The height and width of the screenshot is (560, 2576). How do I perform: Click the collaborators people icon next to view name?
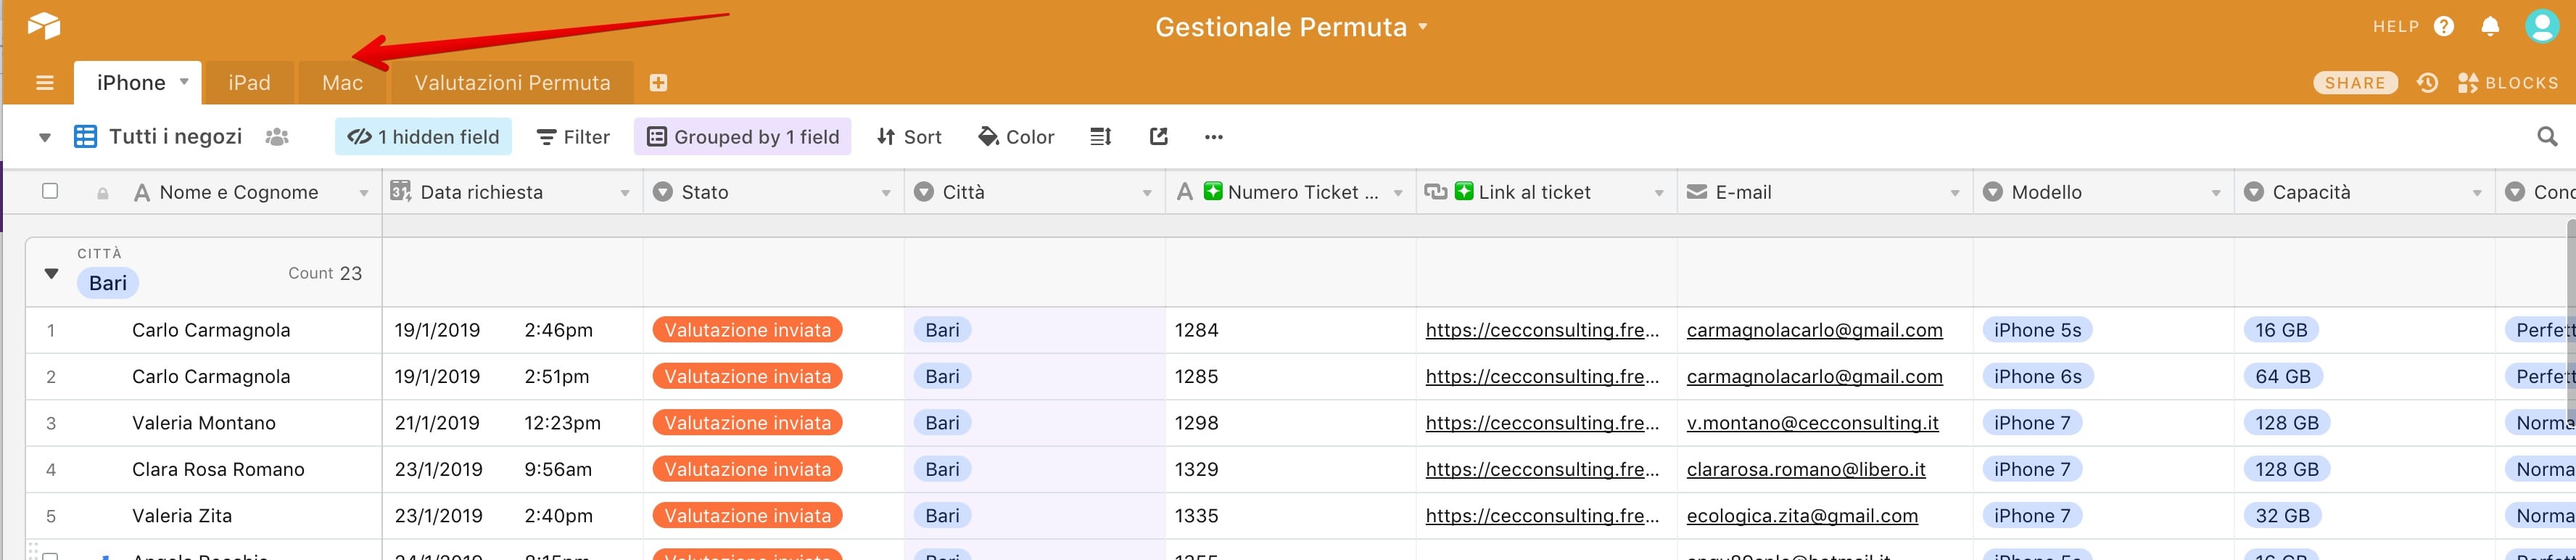[277, 137]
